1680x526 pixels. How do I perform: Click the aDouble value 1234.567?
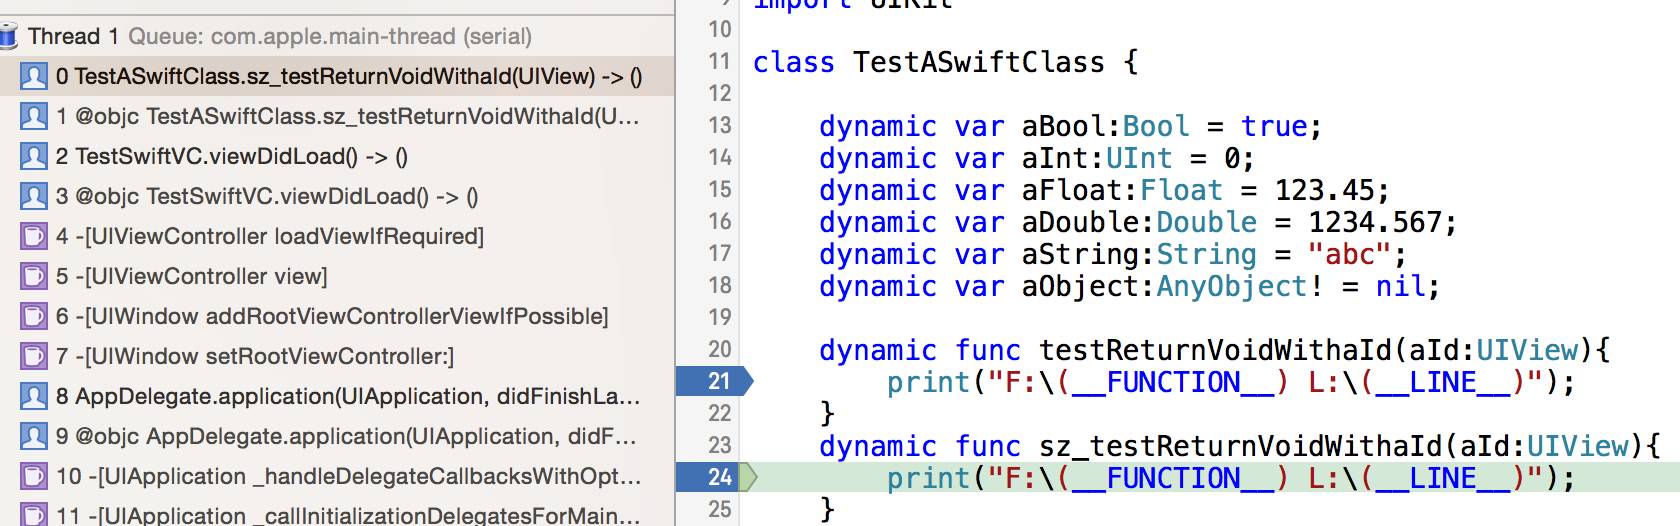click(x=1374, y=222)
